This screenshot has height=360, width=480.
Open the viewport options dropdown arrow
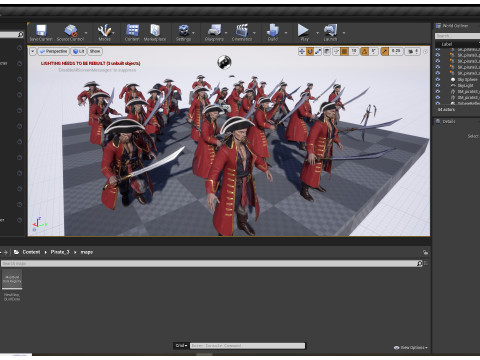pyautogui.click(x=33, y=51)
